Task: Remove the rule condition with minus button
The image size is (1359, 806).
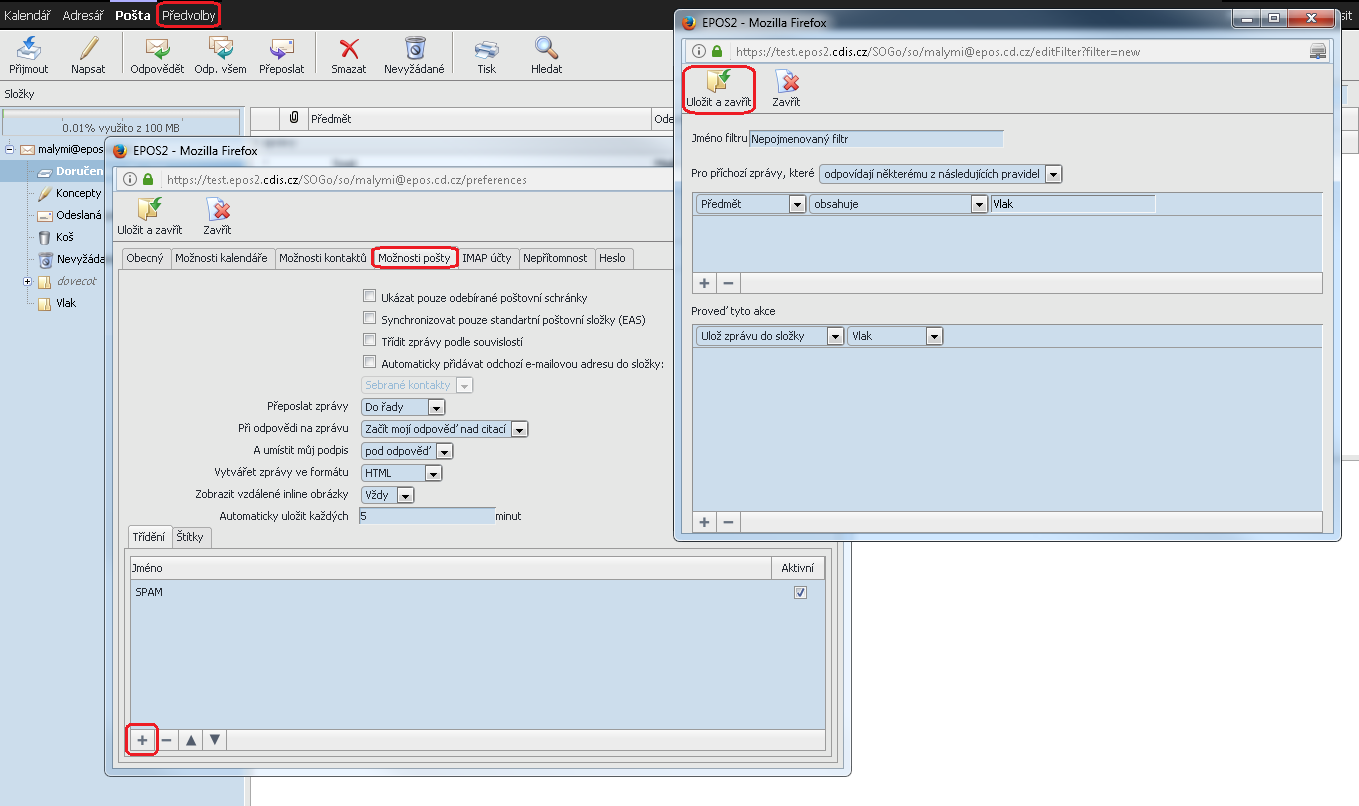Action: click(x=728, y=283)
